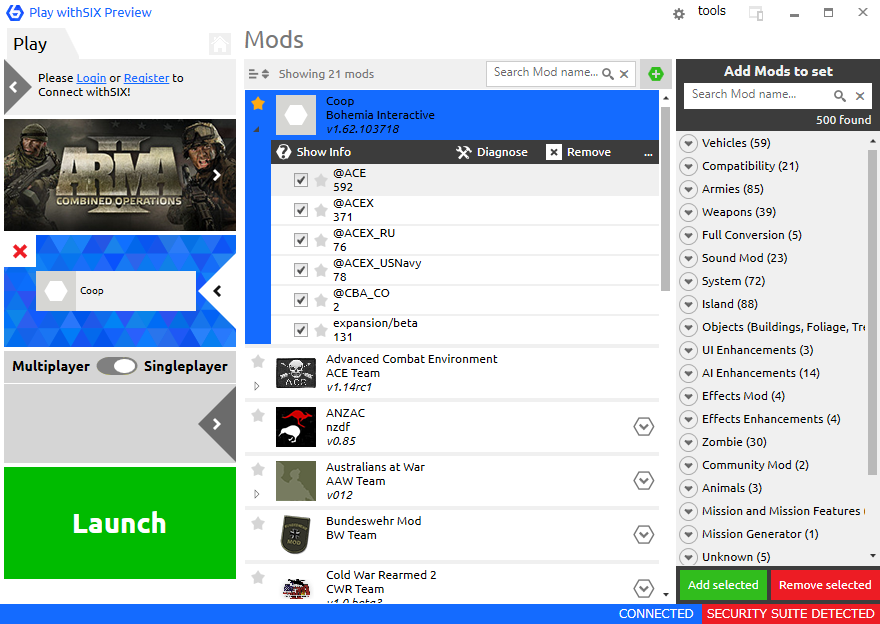Click the Login link
Viewport: 880px width, 624px height.
point(91,78)
